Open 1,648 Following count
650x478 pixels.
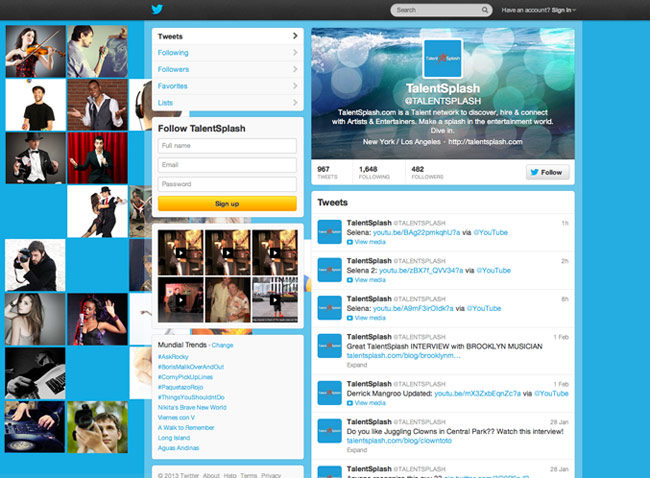pyautogui.click(x=374, y=172)
